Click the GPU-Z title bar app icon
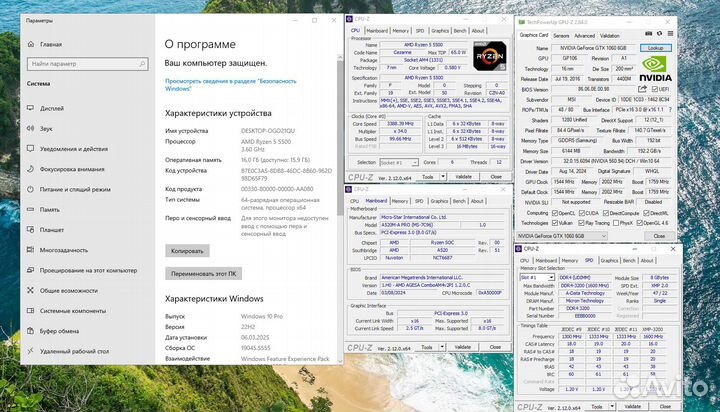Viewport: 720px width, 412px height. pos(522,22)
